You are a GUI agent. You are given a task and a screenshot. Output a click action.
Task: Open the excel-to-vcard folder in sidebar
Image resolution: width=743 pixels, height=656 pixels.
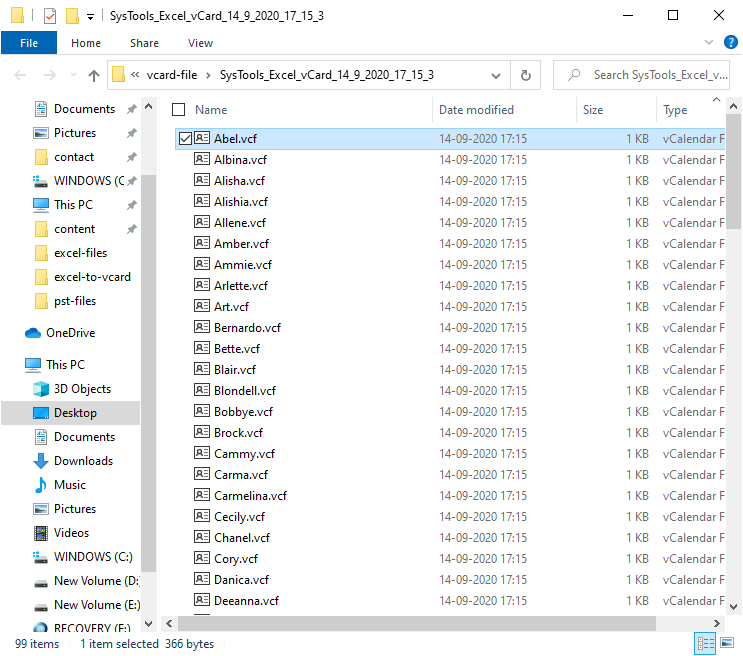[92, 277]
